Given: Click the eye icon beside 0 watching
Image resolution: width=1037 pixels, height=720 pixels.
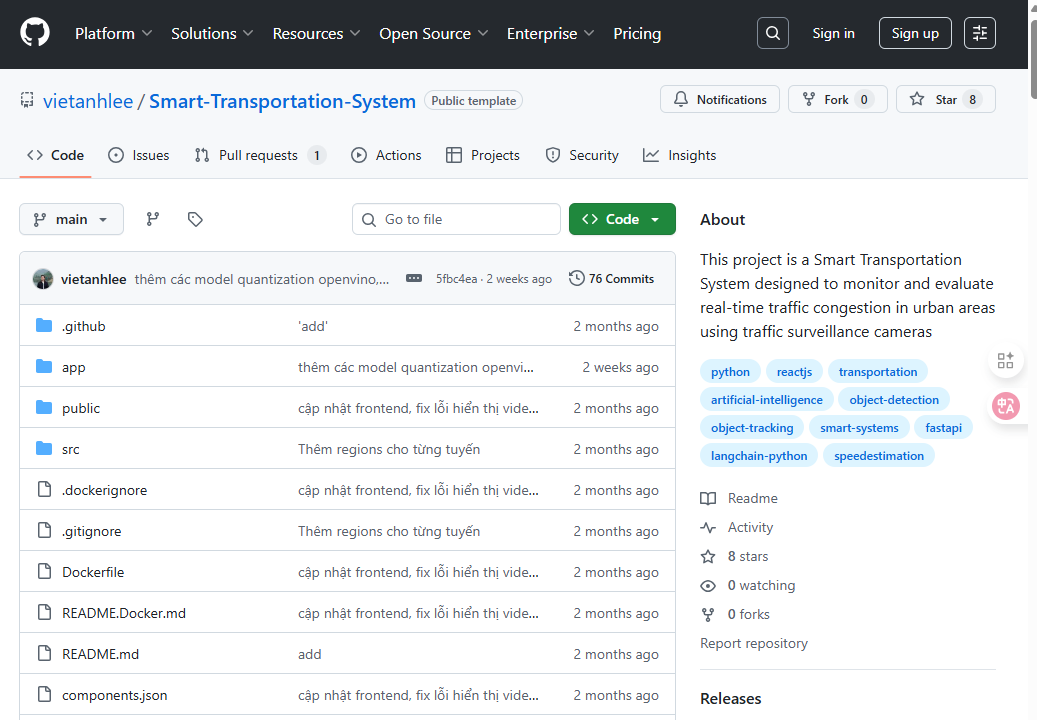Looking at the screenshot, I should [x=708, y=586].
